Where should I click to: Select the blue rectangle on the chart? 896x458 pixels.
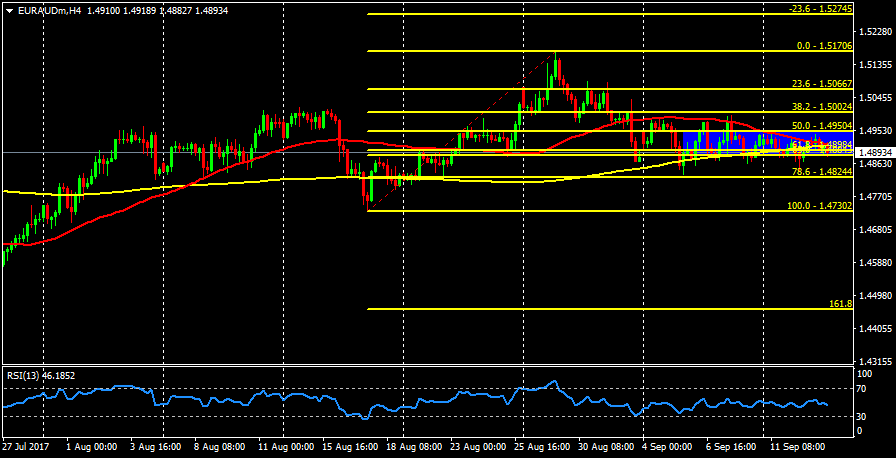click(720, 138)
